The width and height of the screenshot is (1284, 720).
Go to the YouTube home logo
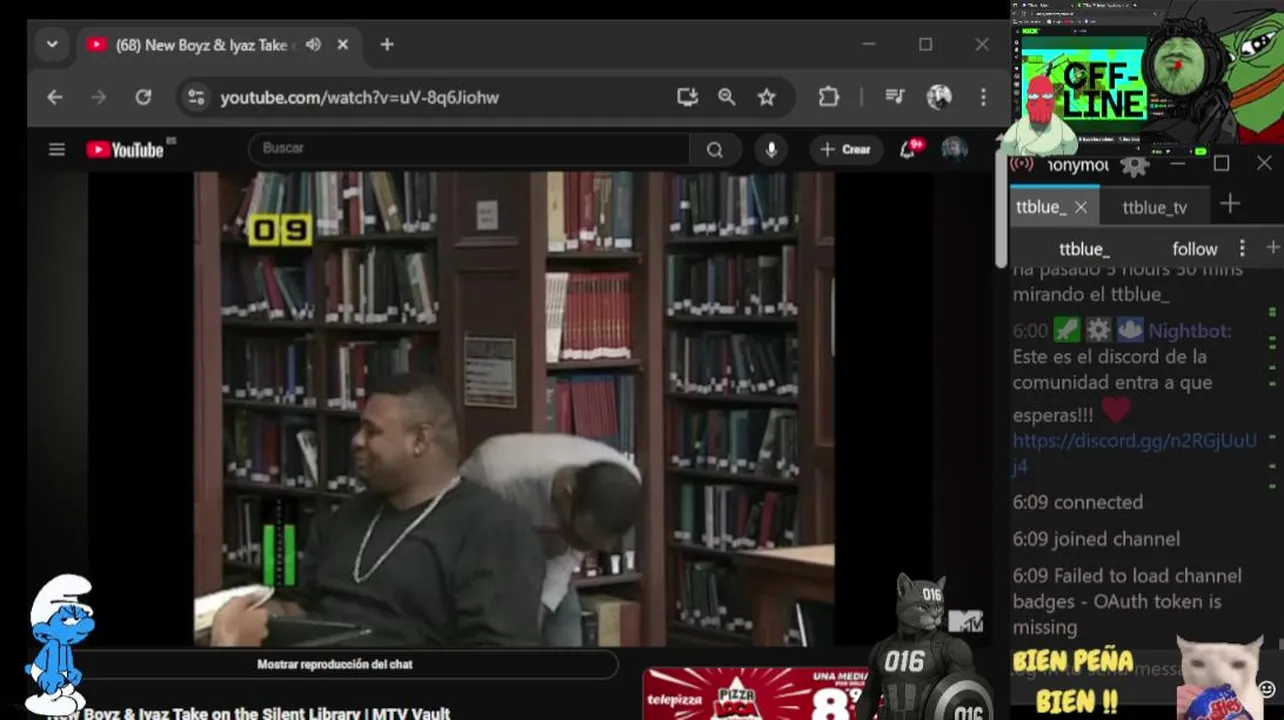point(125,150)
